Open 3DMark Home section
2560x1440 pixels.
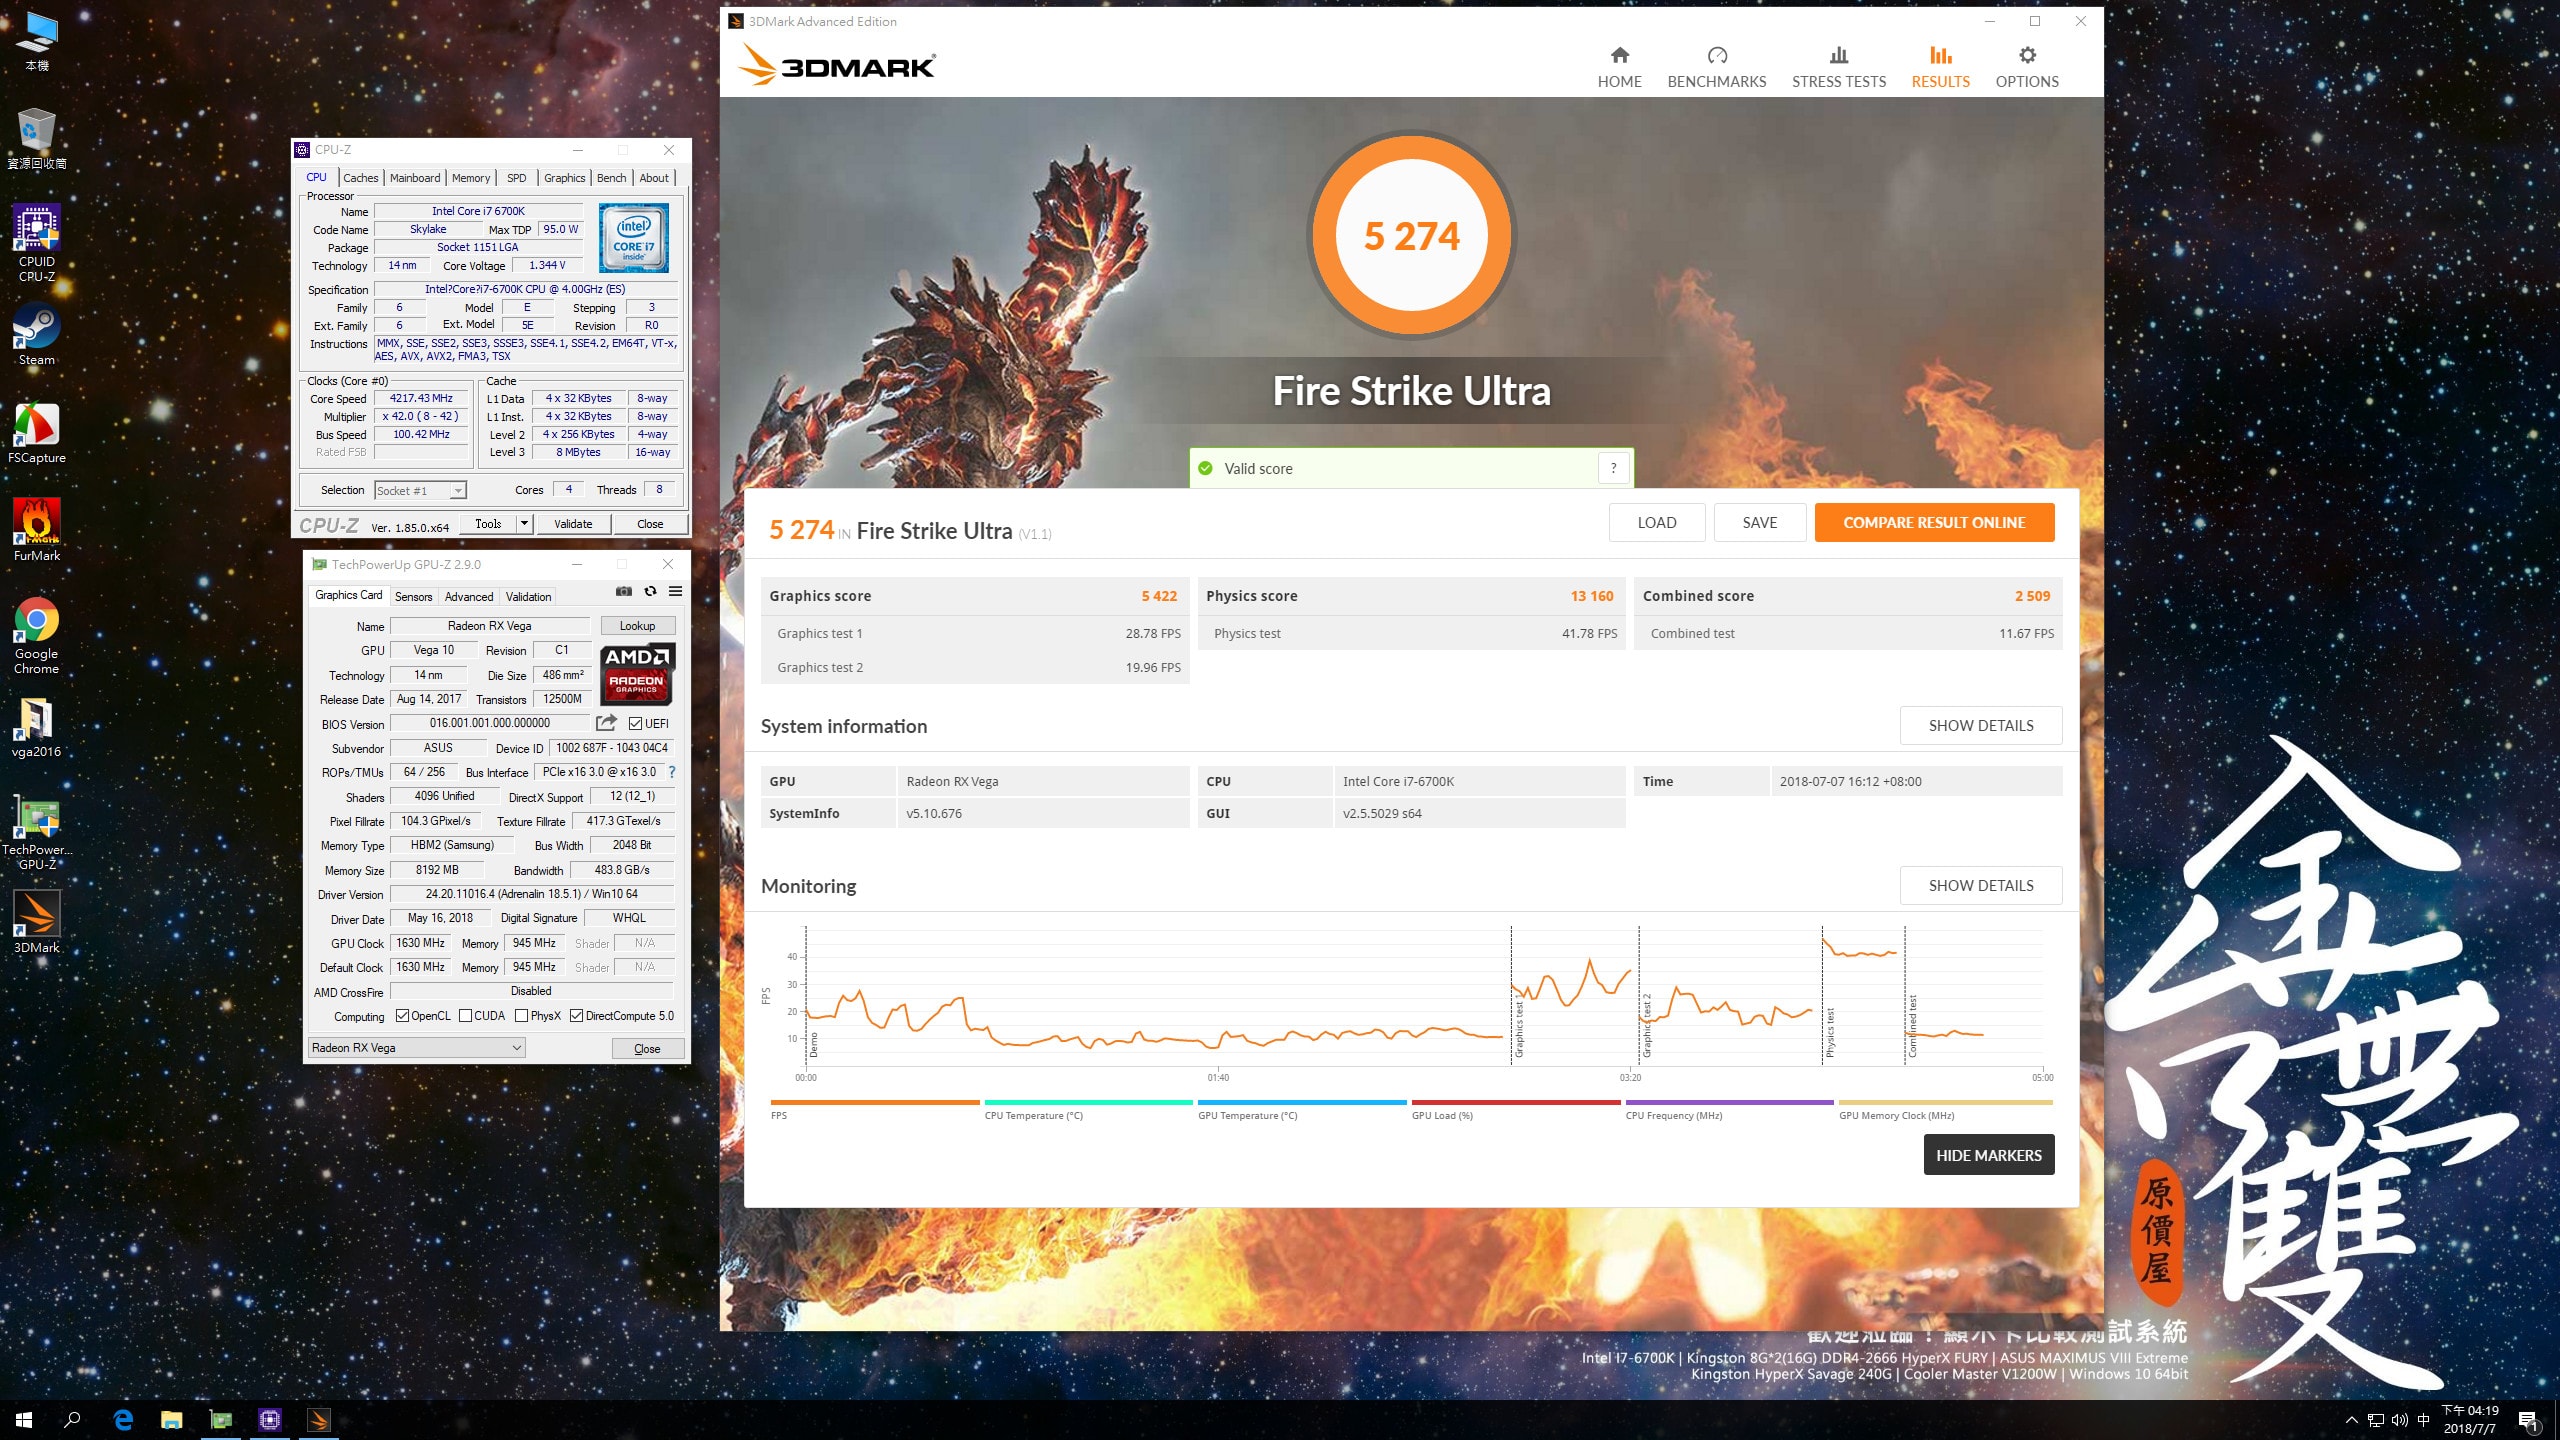(x=1619, y=67)
